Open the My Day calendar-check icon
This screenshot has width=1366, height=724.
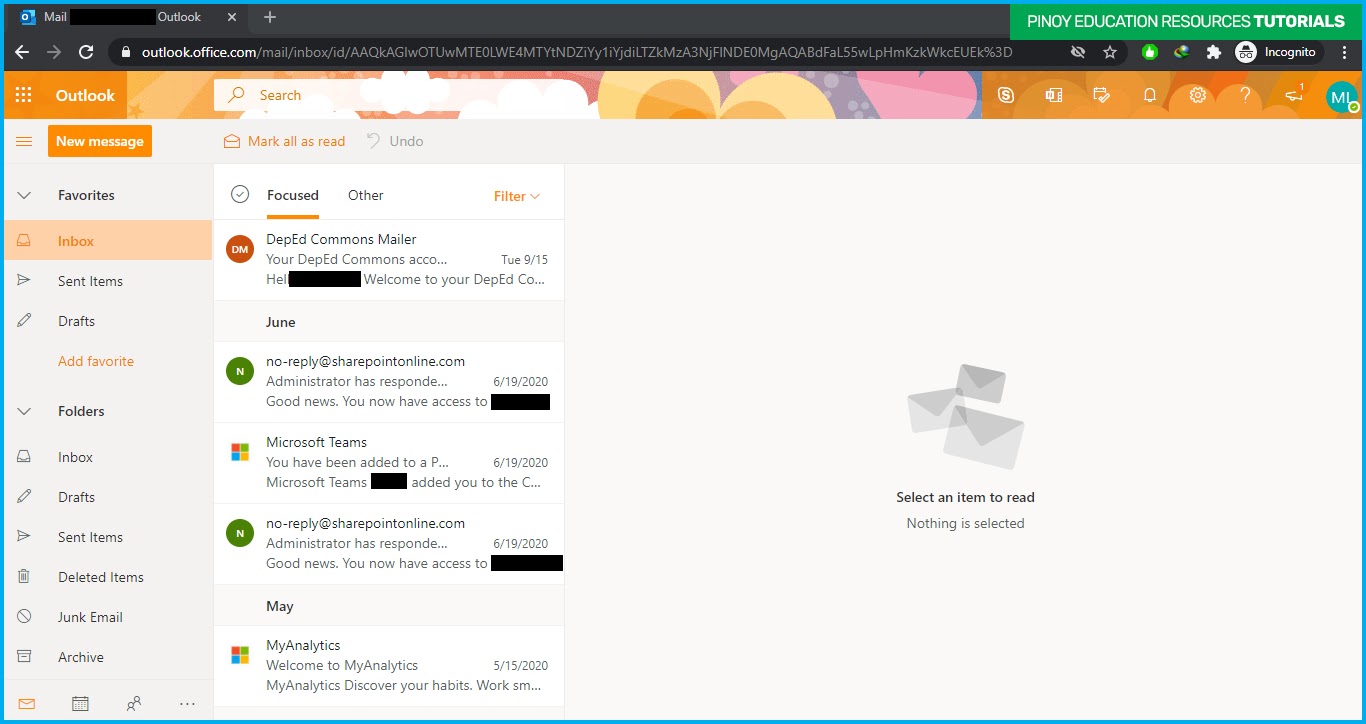click(x=1102, y=95)
